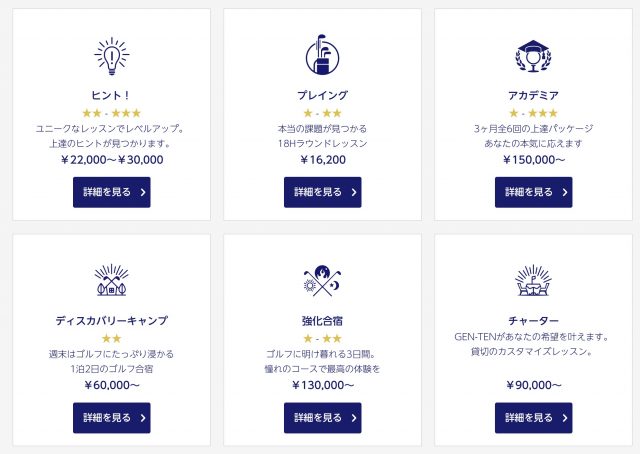Screen dimensions: 640x454
Task: Click the golf bag icon for プレイング
Action: (322, 55)
